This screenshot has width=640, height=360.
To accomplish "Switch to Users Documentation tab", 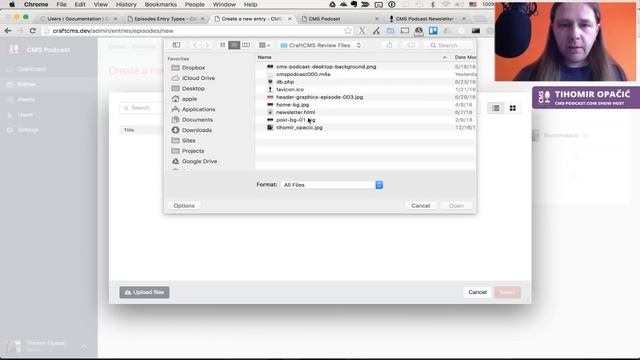I will click(x=78, y=19).
